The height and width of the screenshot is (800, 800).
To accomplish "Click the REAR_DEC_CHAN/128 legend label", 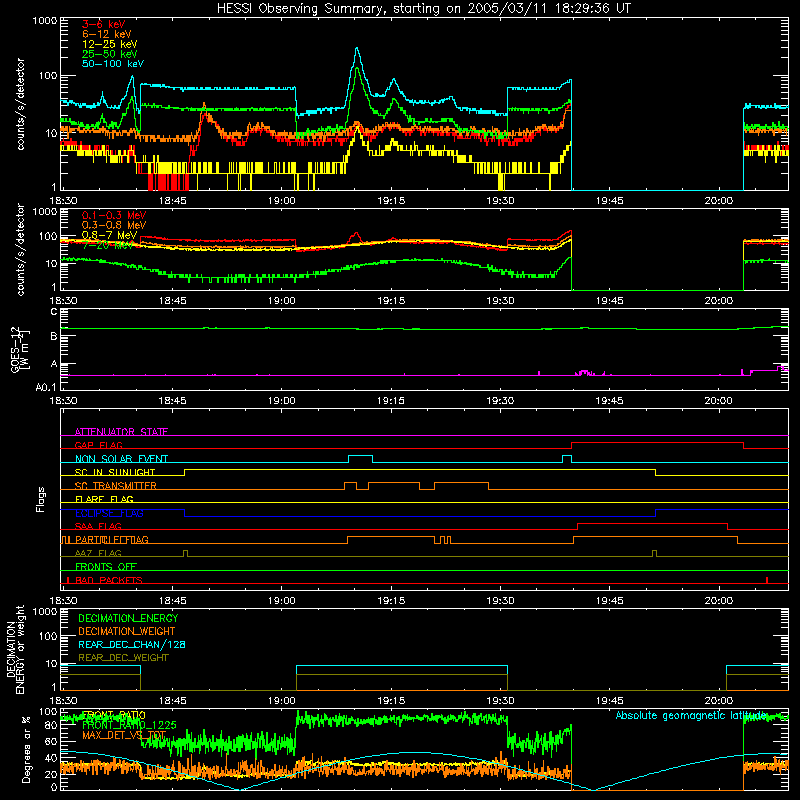I will click(132, 644).
